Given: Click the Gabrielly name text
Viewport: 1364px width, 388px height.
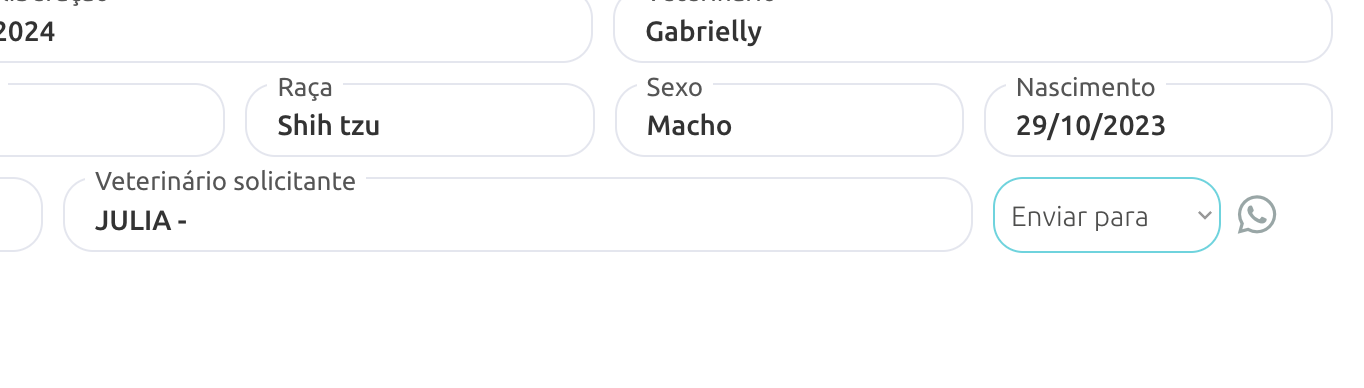Looking at the screenshot, I should tap(704, 32).
